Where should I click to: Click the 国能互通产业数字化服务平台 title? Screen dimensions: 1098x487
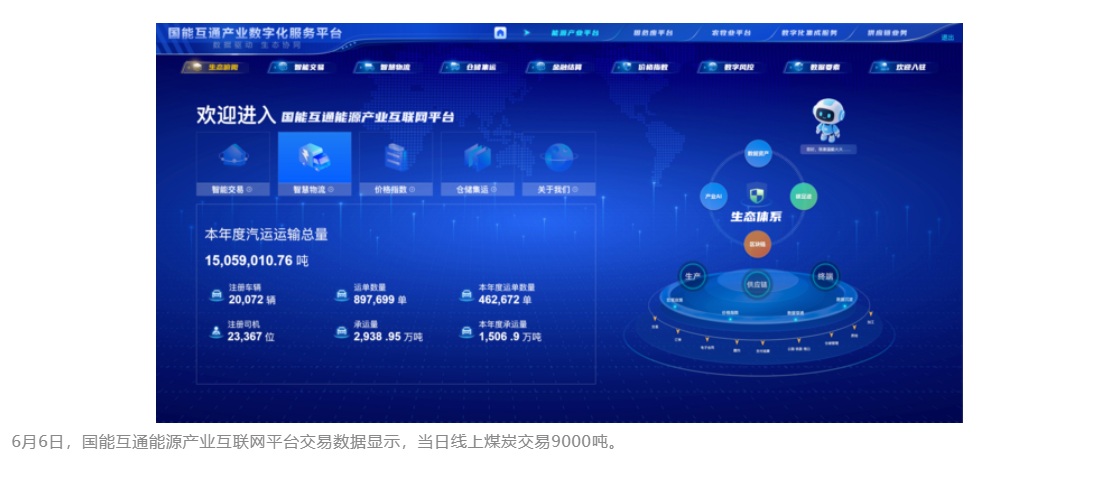(x=255, y=32)
